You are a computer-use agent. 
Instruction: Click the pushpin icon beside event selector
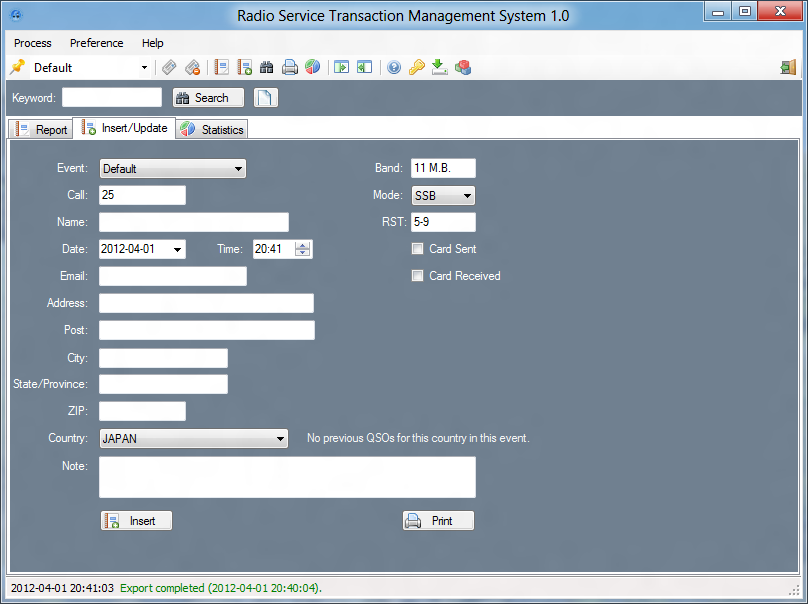coord(18,67)
